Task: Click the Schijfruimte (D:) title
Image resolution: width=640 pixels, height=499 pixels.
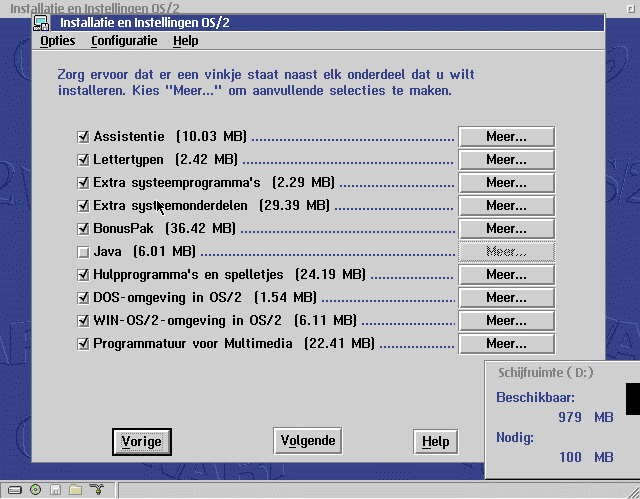Action: [546, 373]
